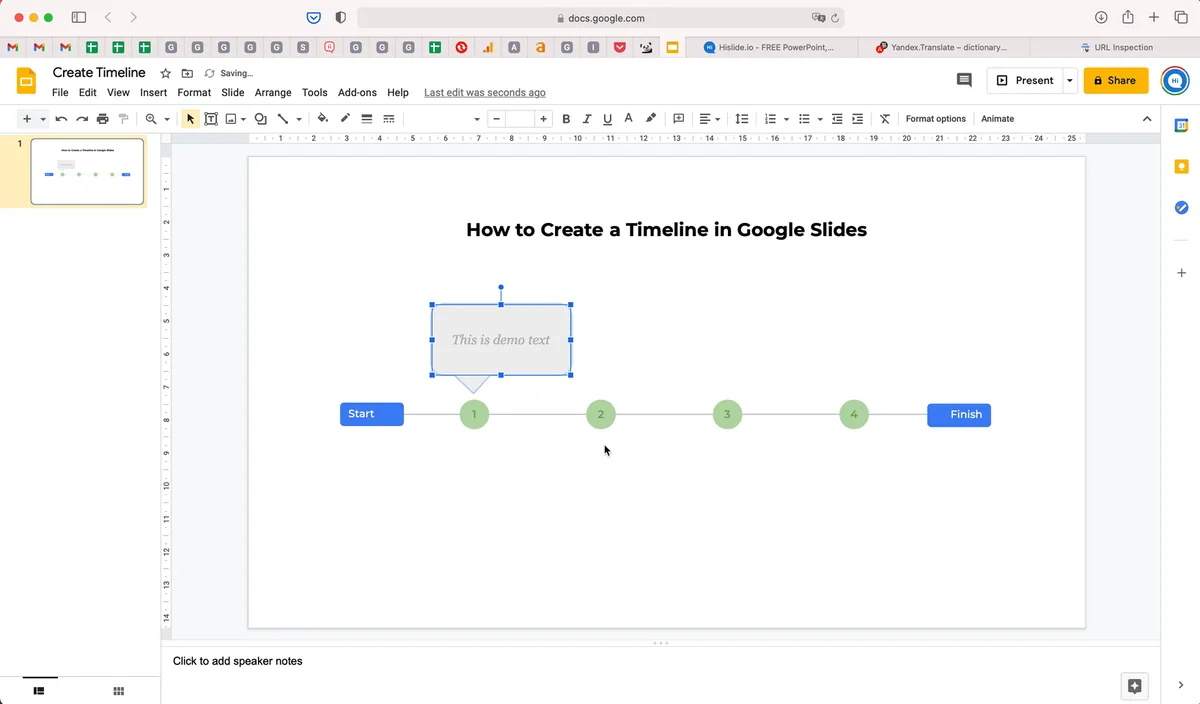Screen dimensions: 1200x704
Task: Open Format options
Action: point(936,119)
